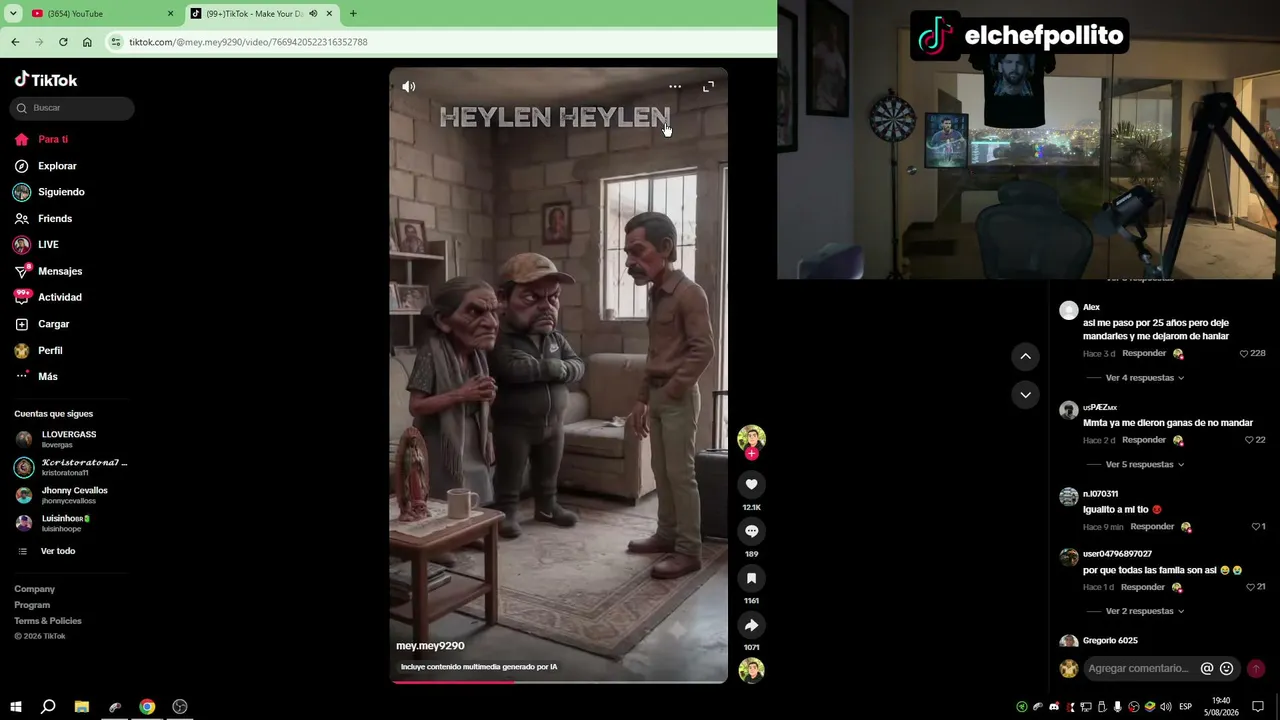Send the comment with the red arrow button
Image resolution: width=1280 pixels, height=720 pixels.
pyautogui.click(x=1256, y=669)
